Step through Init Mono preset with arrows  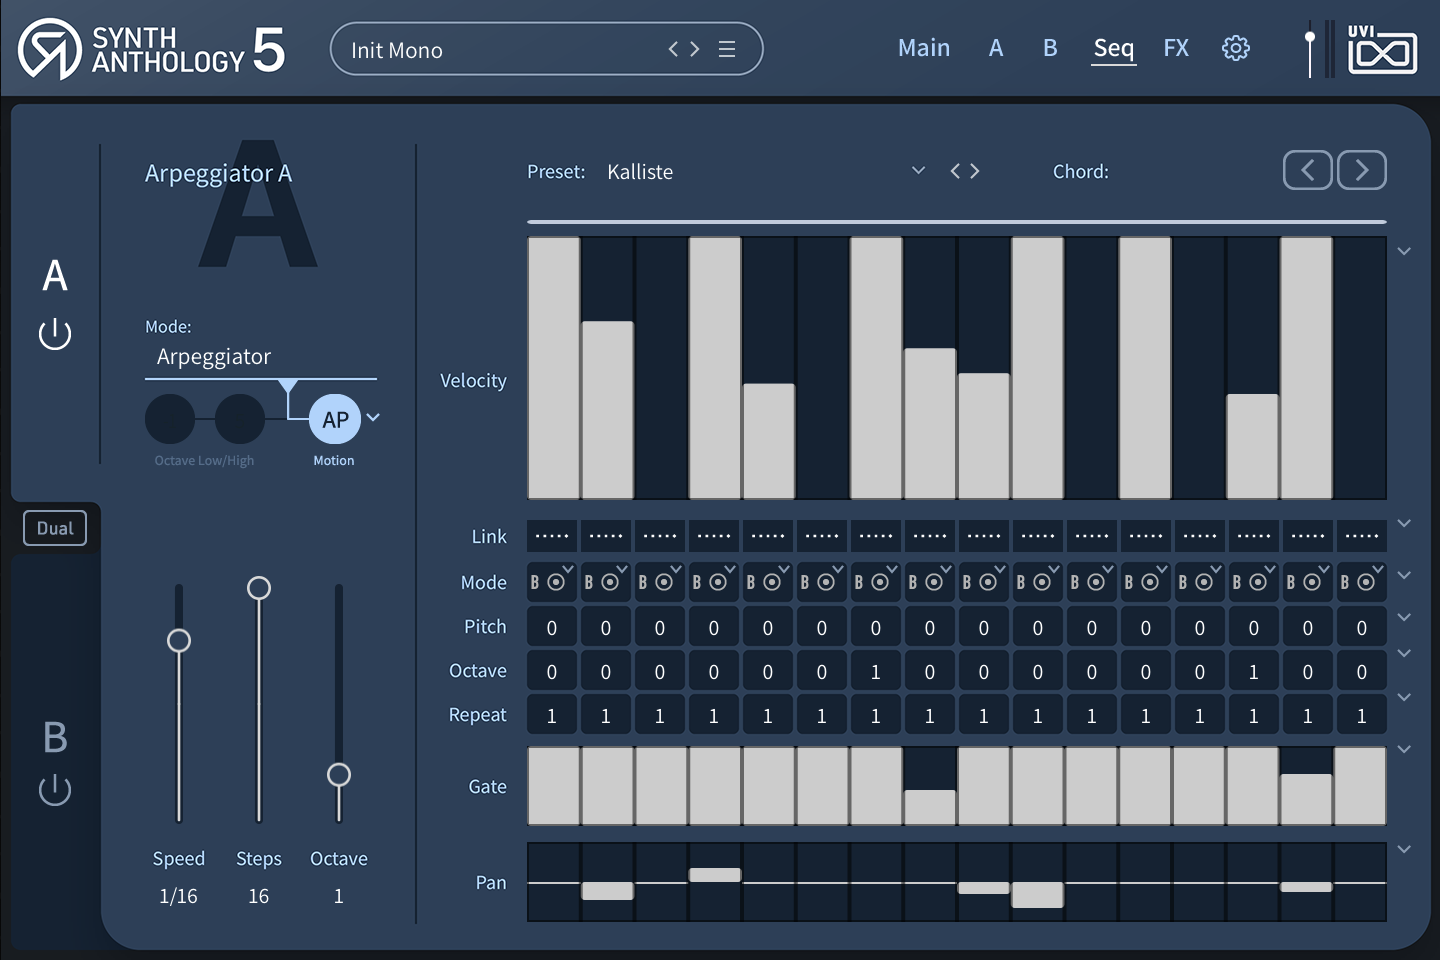(x=684, y=49)
